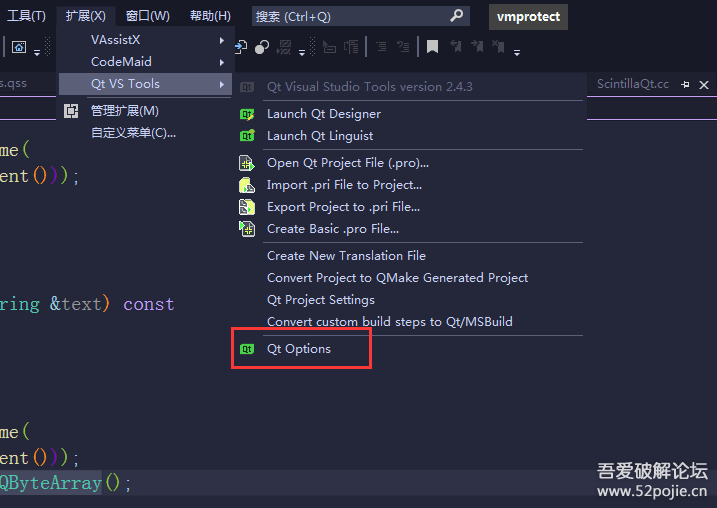Switch to the .qss file tab

click(13, 83)
